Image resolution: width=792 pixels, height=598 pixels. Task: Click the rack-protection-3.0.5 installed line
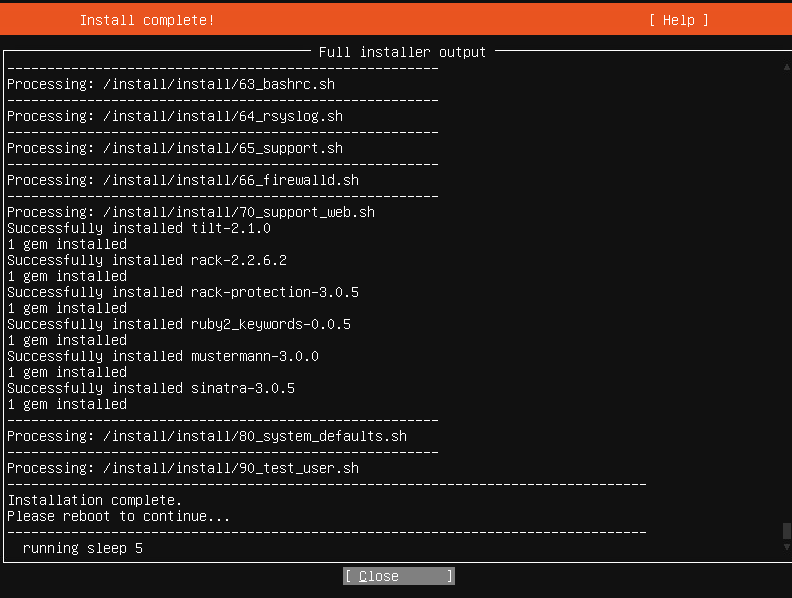pos(183,292)
